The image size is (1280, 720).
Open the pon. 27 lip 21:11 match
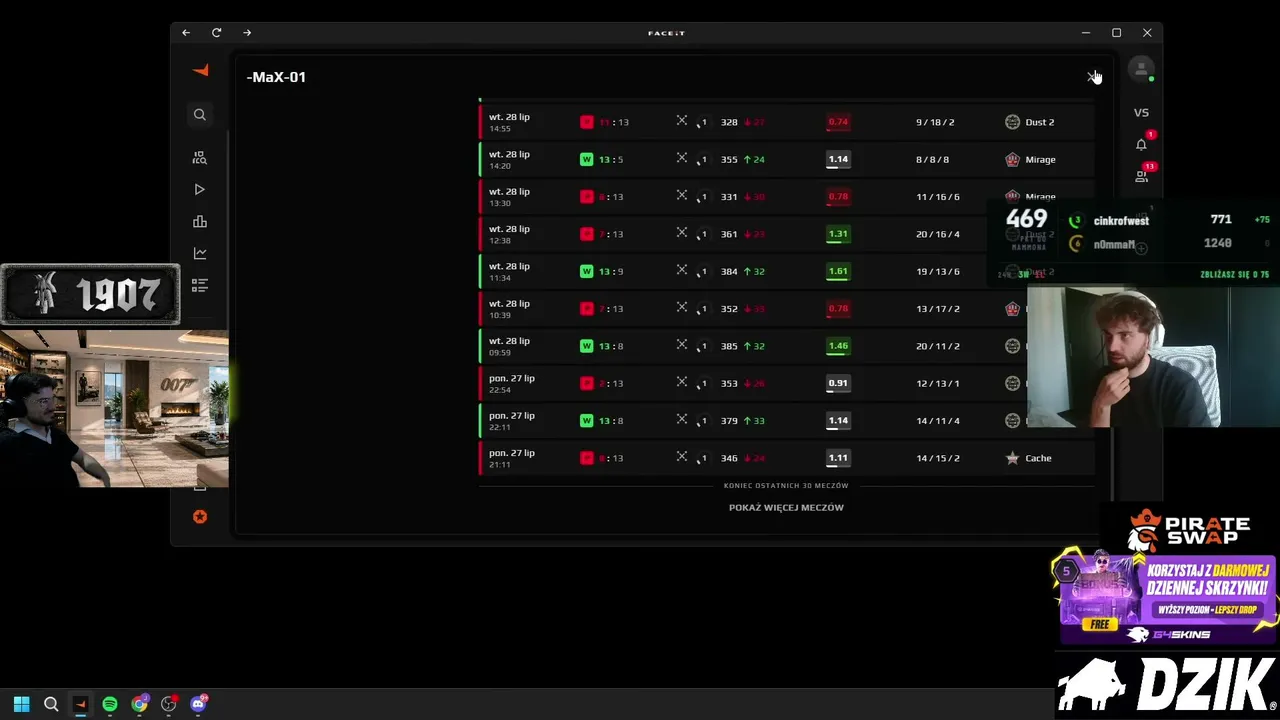(x=786, y=458)
